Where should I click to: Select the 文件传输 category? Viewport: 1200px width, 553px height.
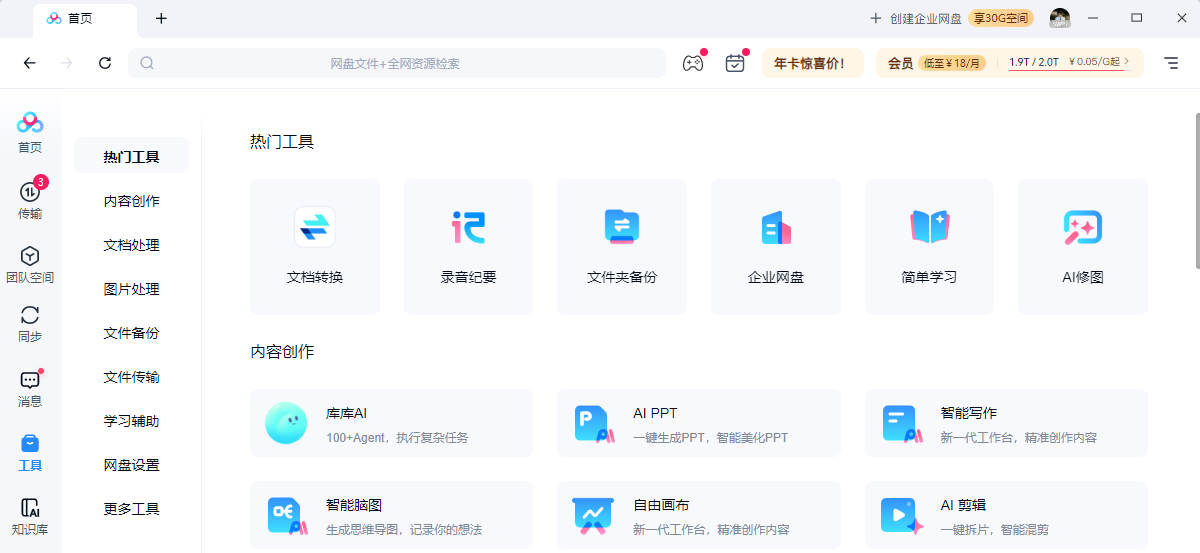132,377
